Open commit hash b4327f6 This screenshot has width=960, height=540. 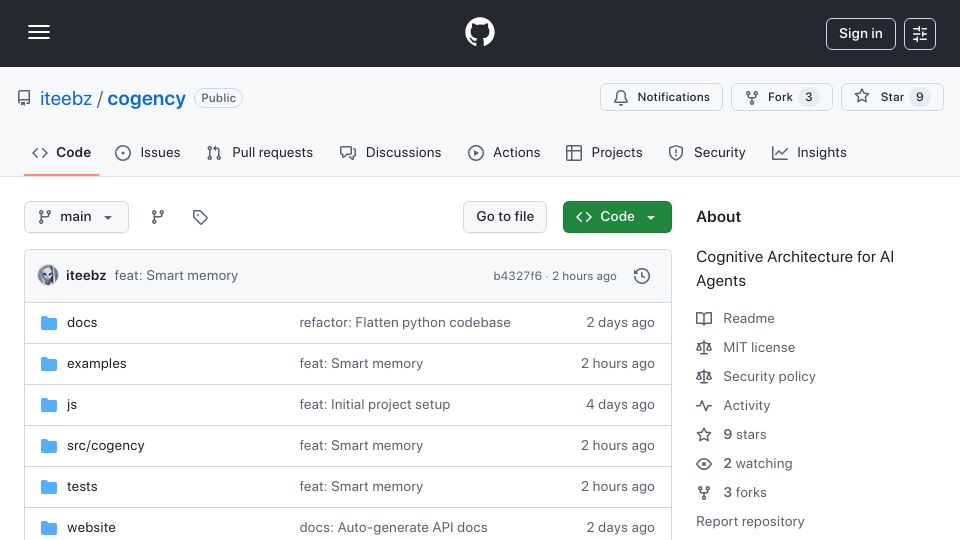coord(517,276)
